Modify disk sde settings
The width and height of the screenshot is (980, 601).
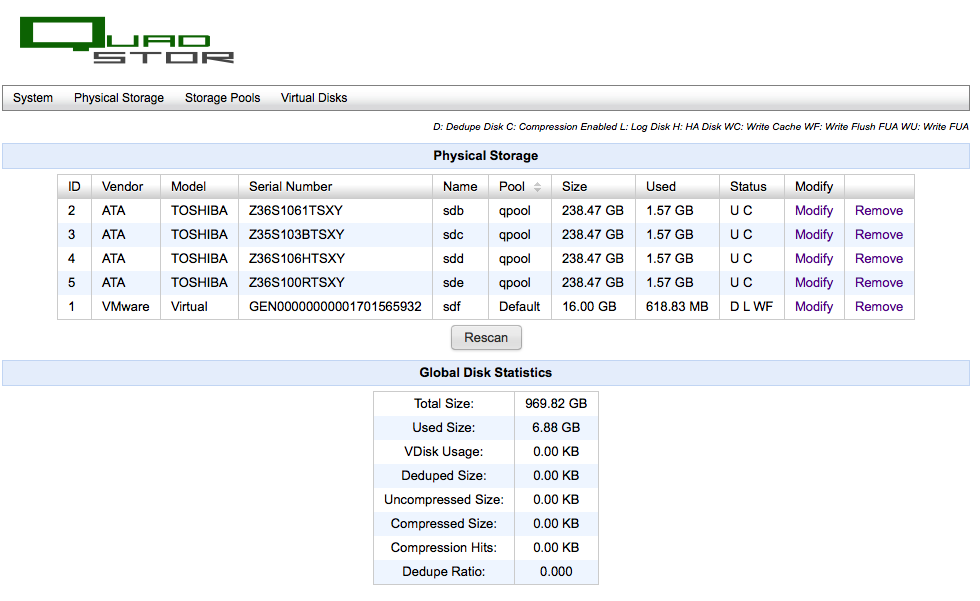(x=814, y=282)
